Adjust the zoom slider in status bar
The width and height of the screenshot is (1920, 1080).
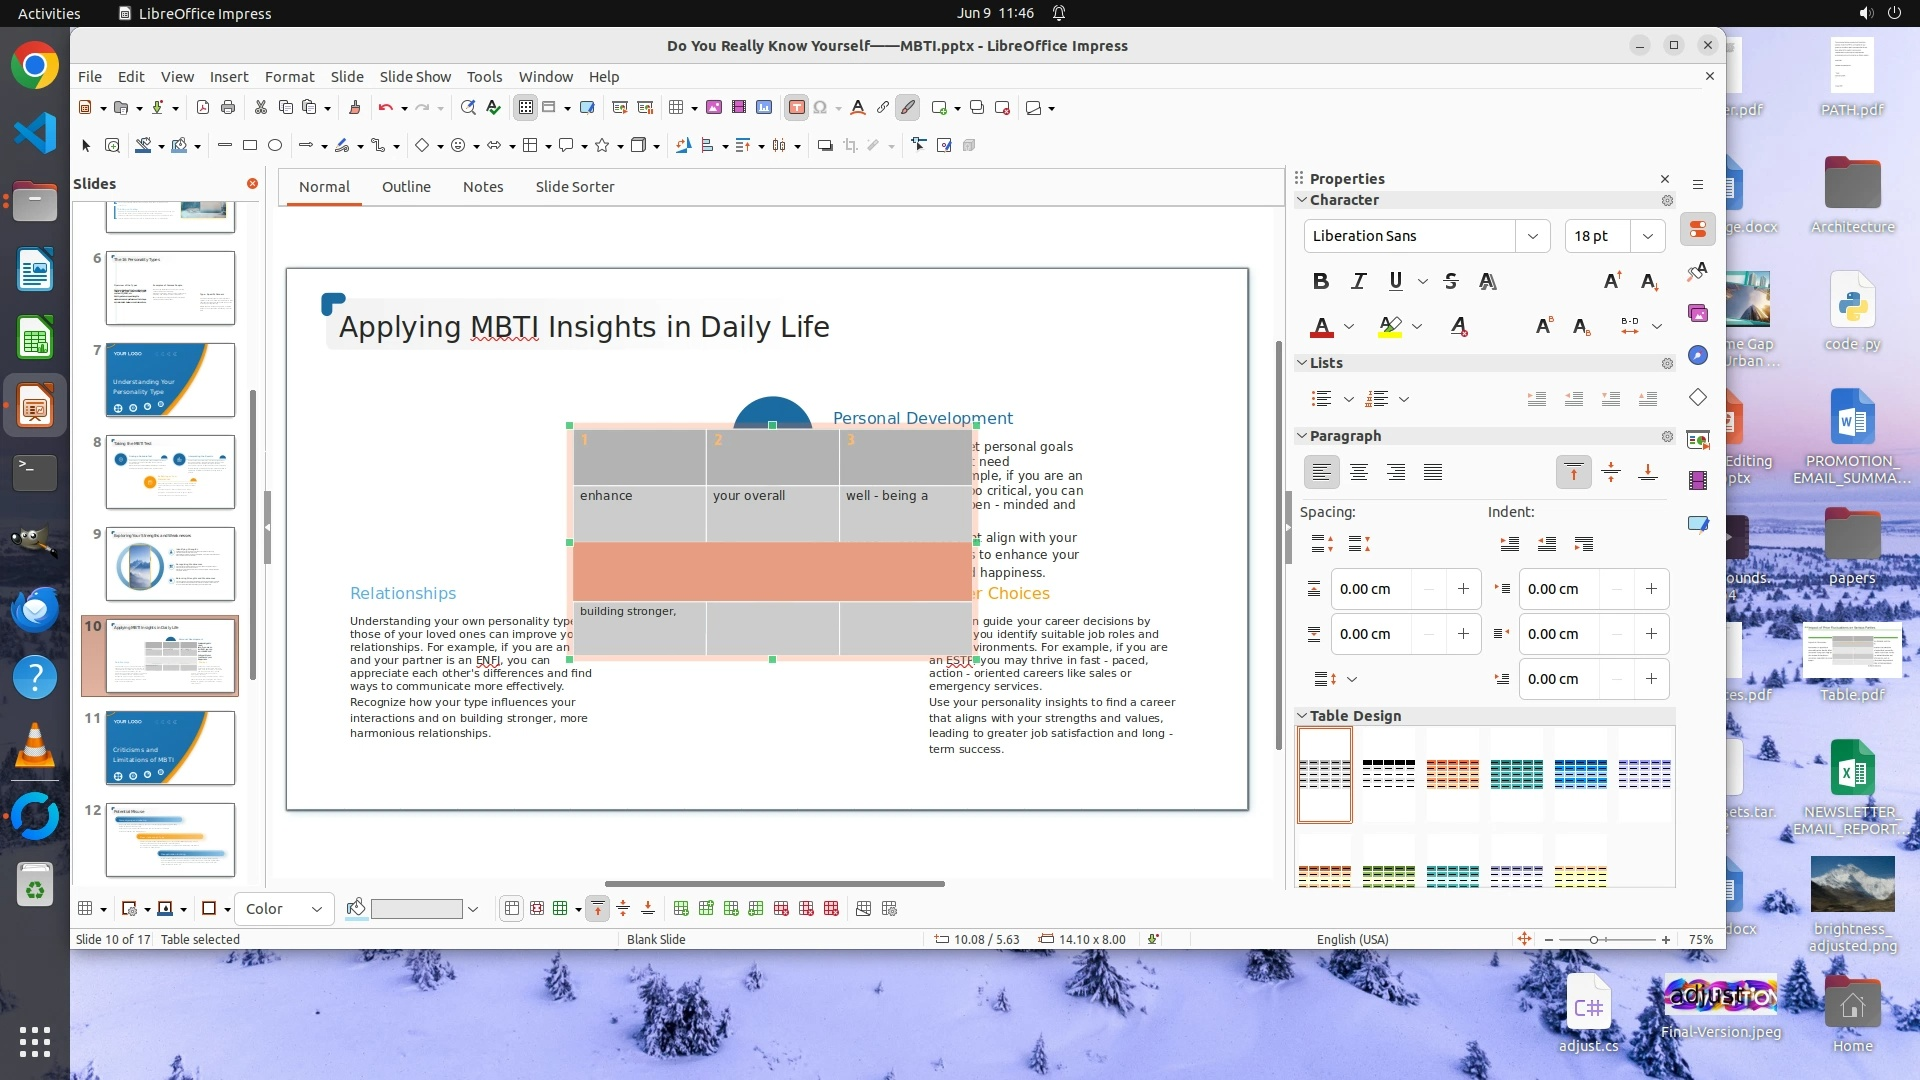tap(1594, 940)
